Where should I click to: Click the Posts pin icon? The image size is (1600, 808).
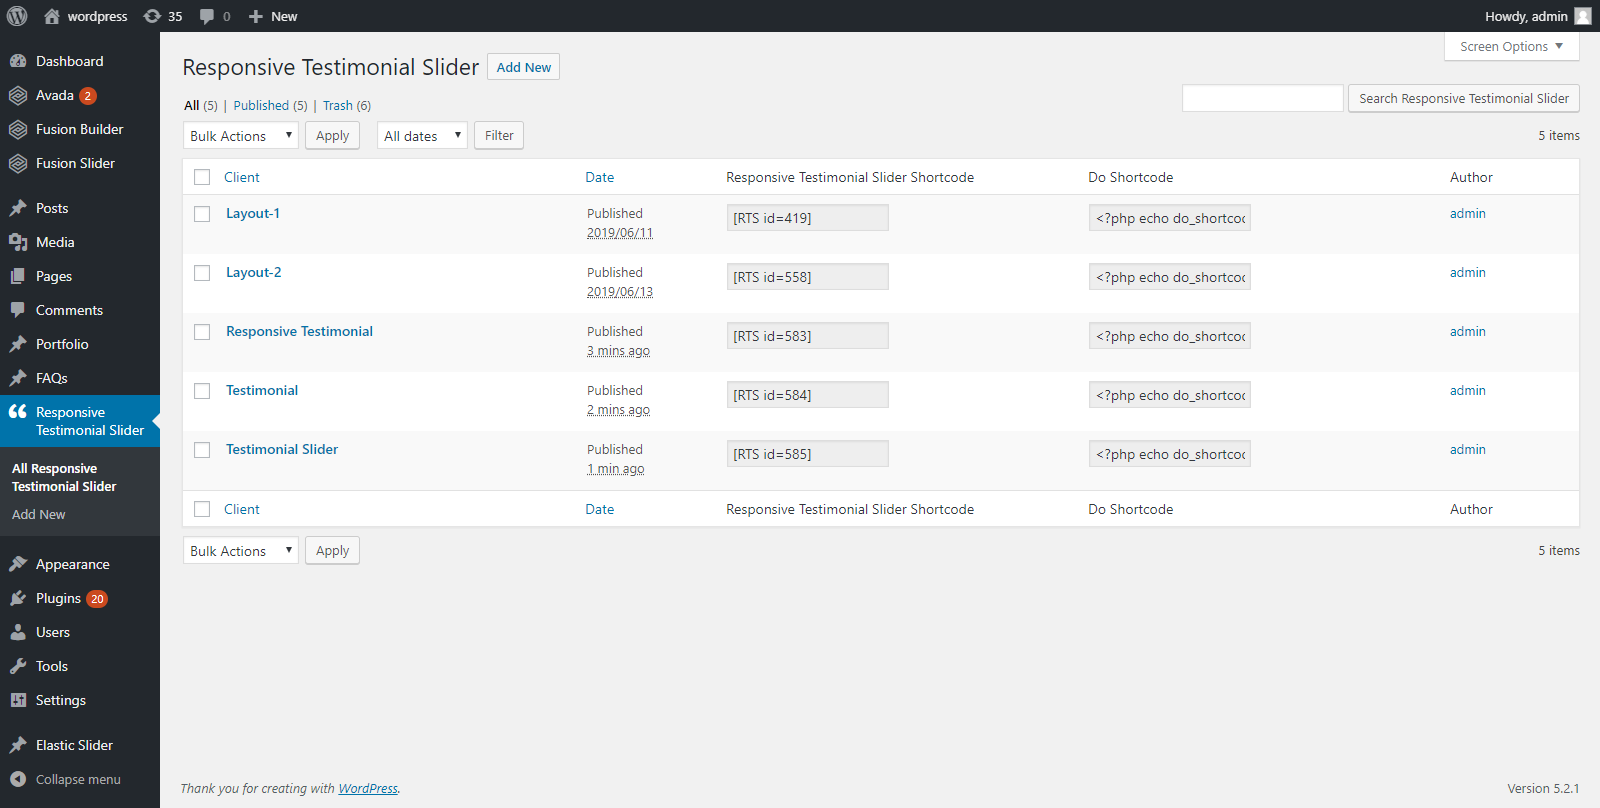pyautogui.click(x=18, y=208)
